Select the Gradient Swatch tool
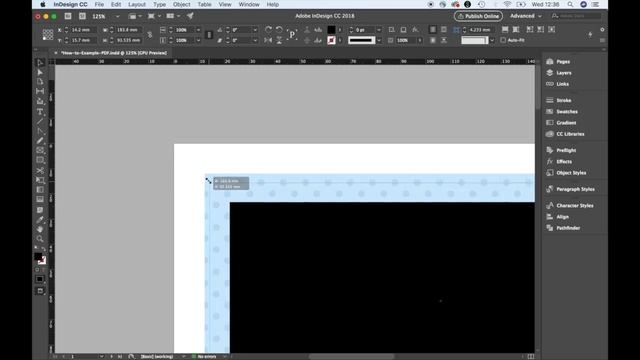640x360 pixels. [40, 190]
